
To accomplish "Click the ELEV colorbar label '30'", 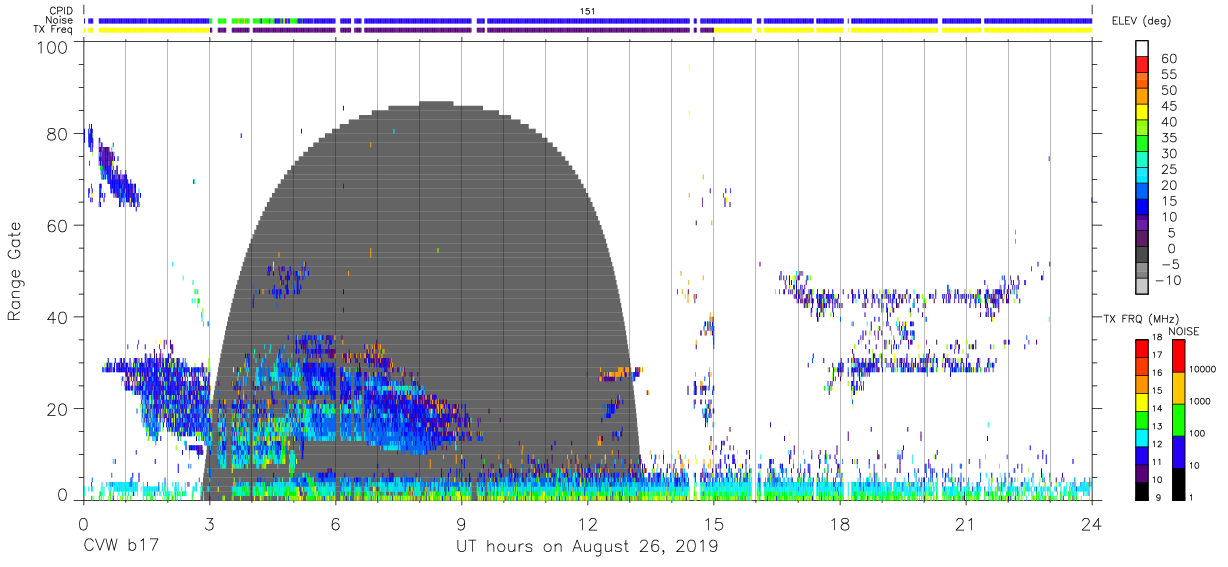I will [1167, 154].
